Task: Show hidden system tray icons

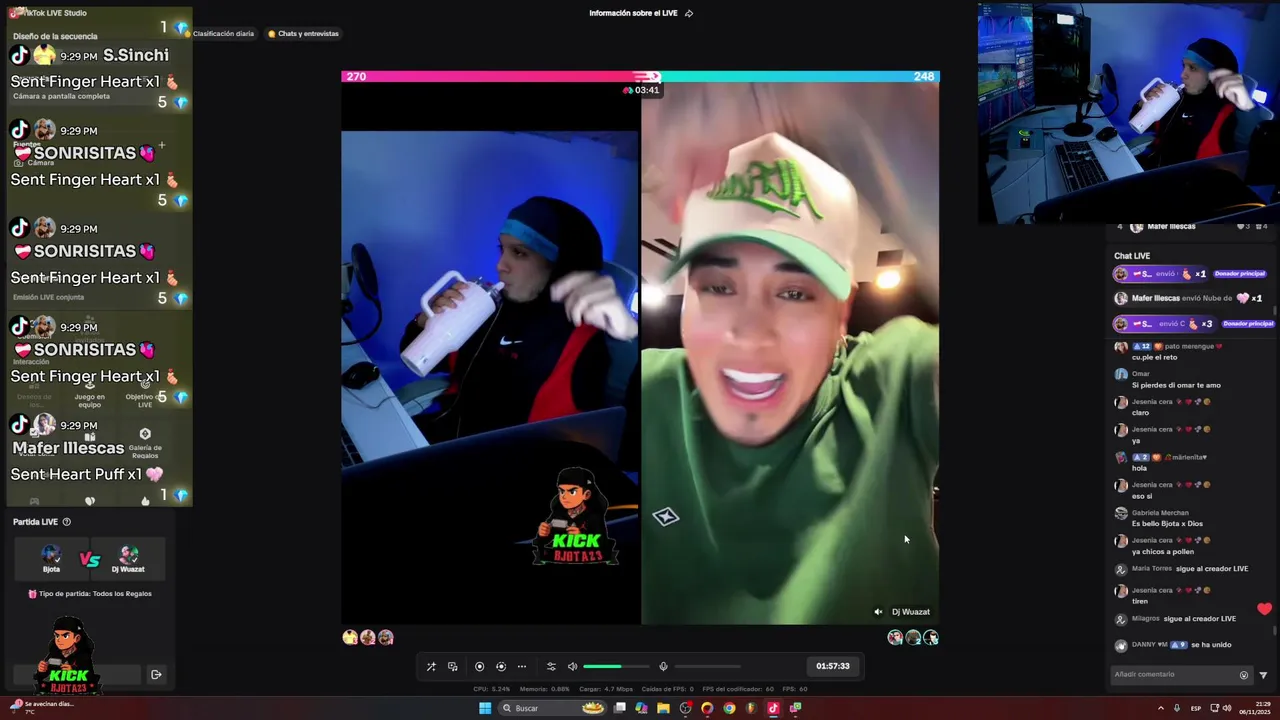Action: (1161, 708)
